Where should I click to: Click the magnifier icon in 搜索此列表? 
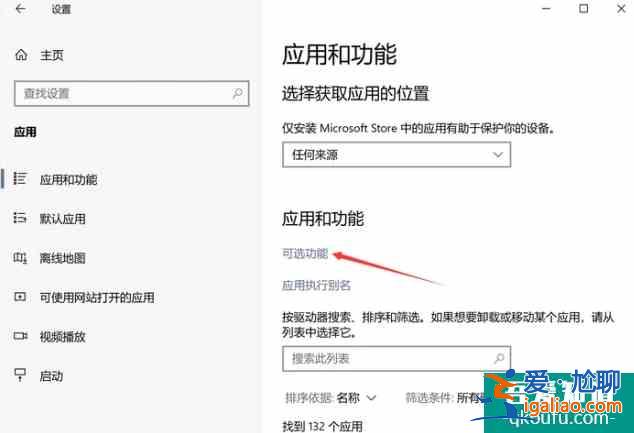coord(499,358)
